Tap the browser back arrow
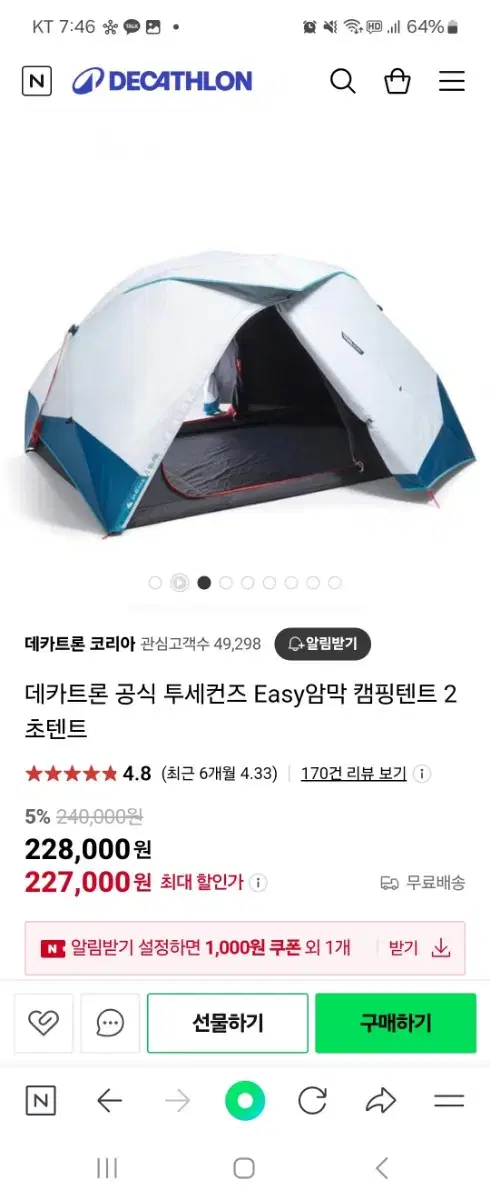490x1200 pixels. click(109, 1101)
